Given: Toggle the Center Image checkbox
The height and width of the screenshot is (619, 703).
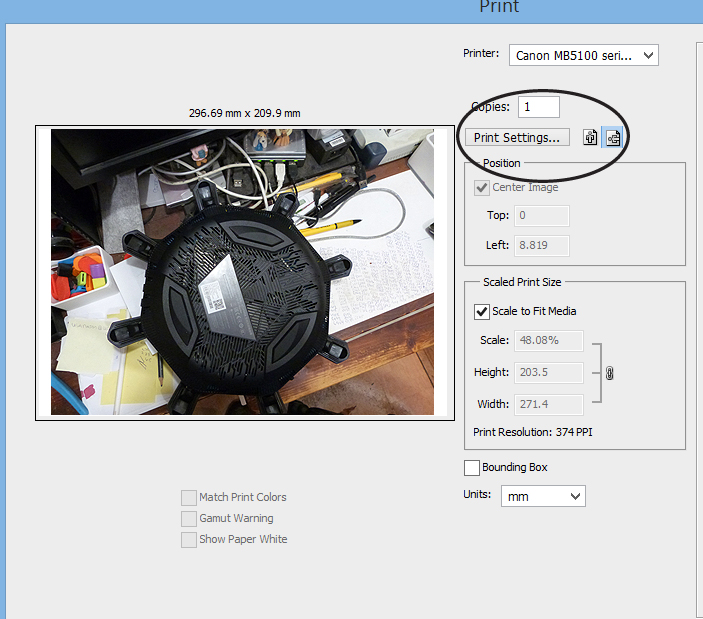Looking at the screenshot, I should (481, 187).
